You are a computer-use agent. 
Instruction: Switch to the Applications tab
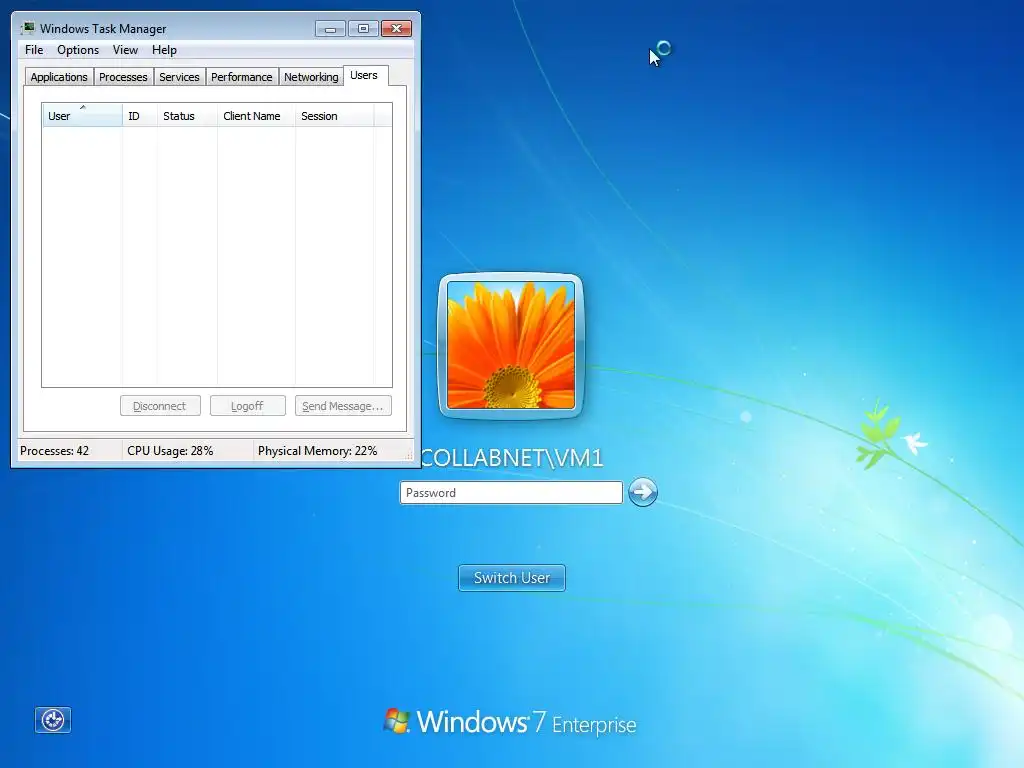[59, 77]
